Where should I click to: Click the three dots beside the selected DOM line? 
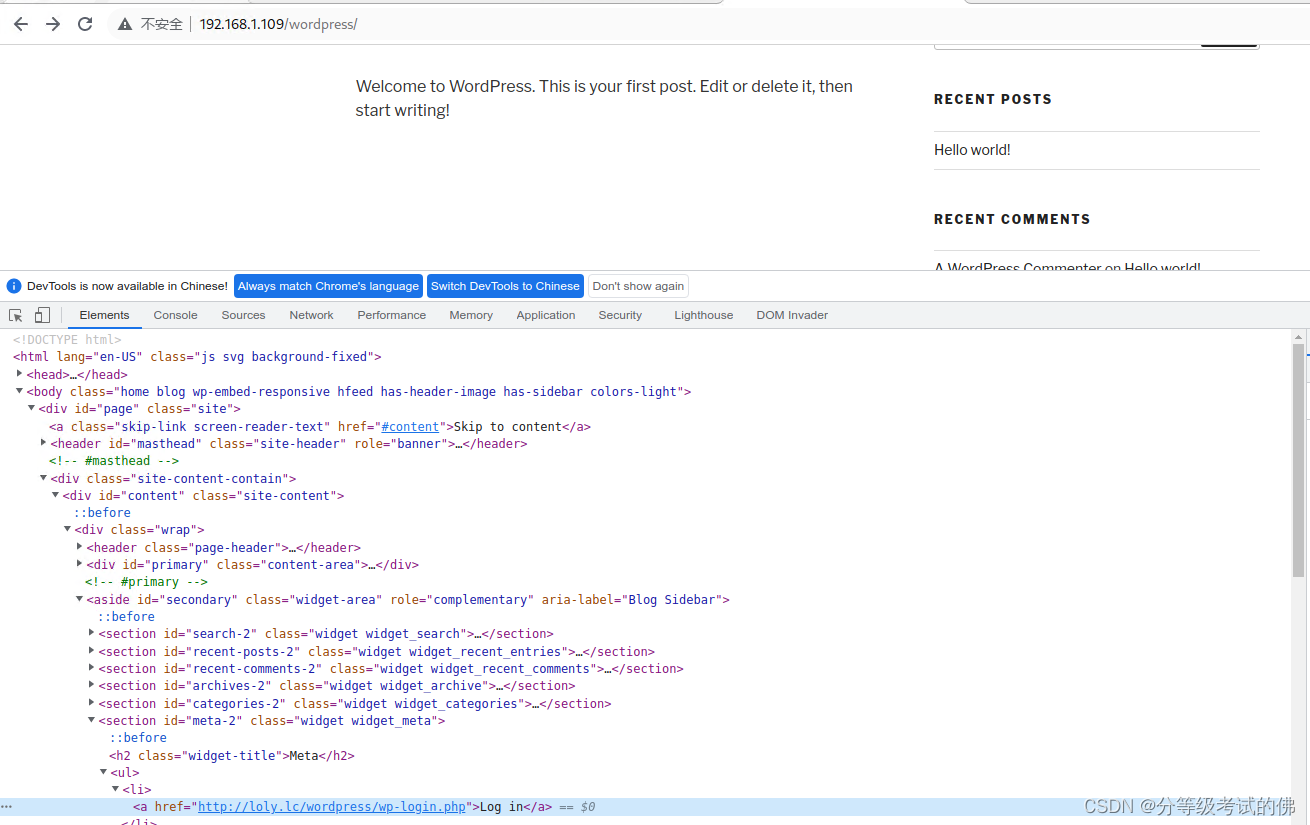(x=7, y=806)
